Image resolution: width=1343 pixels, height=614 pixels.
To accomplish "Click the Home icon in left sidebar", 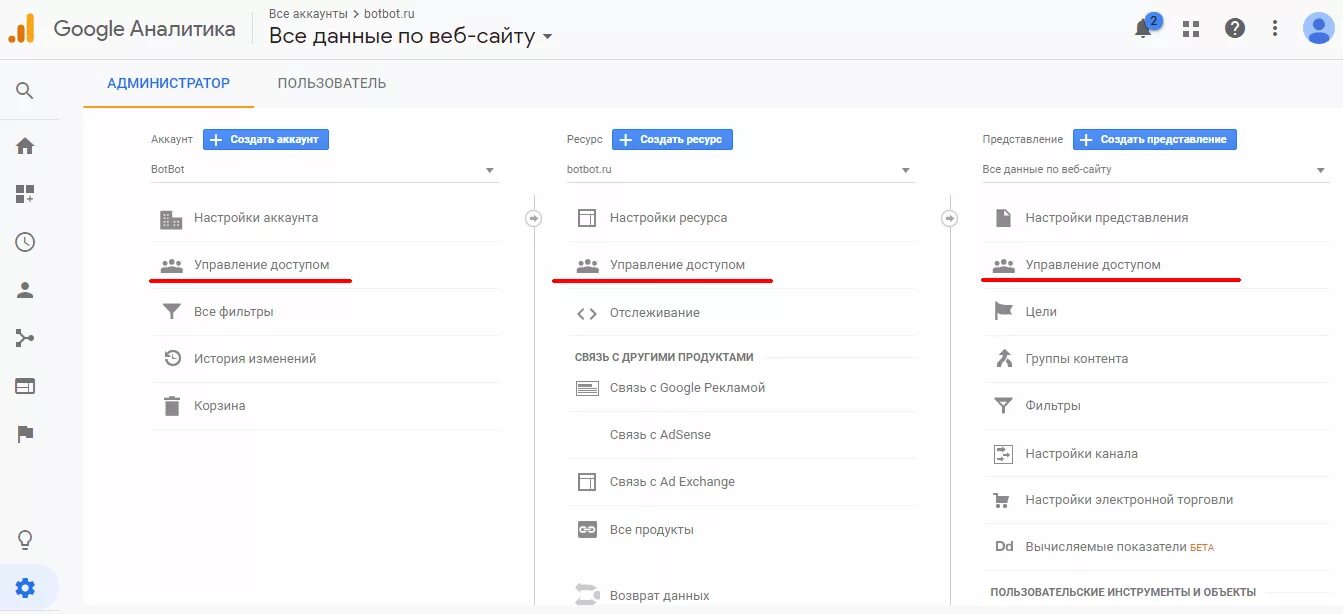I will [25, 146].
